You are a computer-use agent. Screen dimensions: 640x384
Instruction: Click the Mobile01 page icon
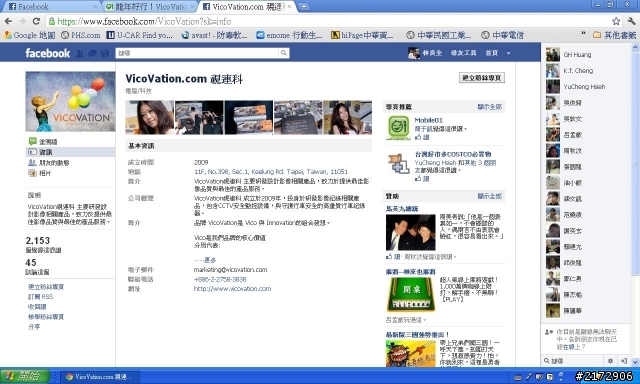pos(398,127)
